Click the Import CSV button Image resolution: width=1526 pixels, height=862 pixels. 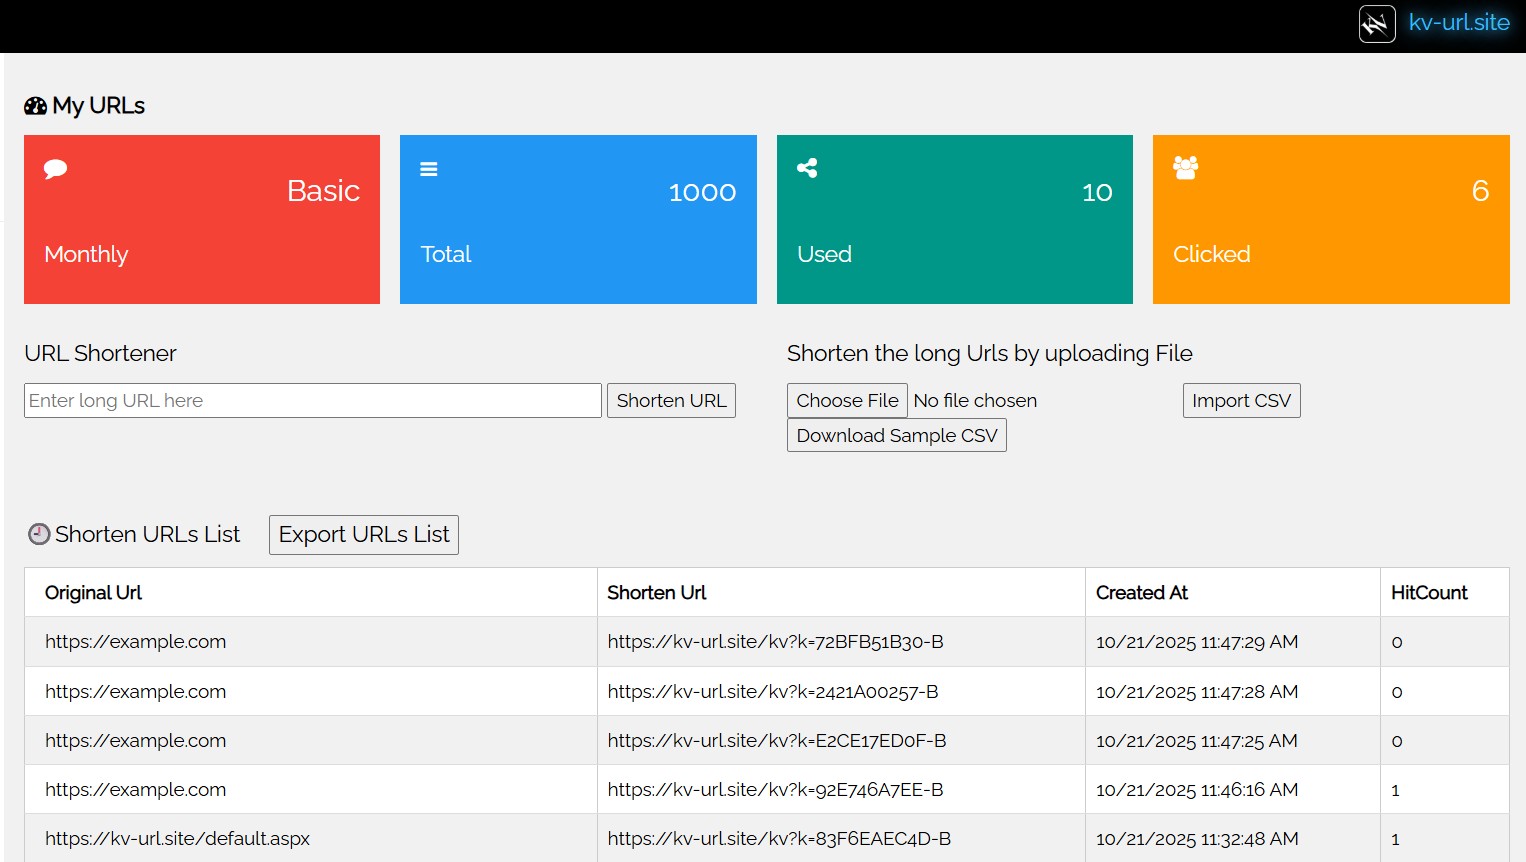[1241, 400]
